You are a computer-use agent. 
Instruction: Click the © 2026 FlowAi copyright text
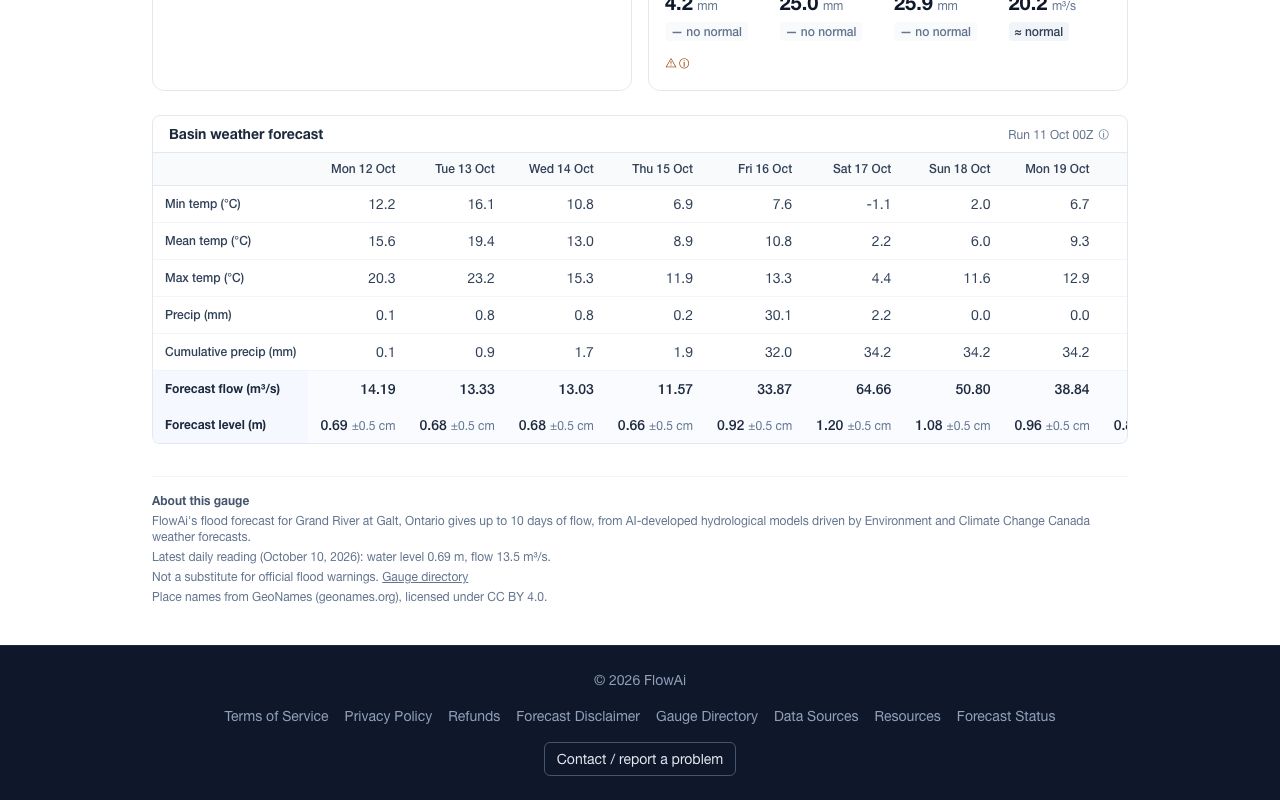tap(640, 680)
